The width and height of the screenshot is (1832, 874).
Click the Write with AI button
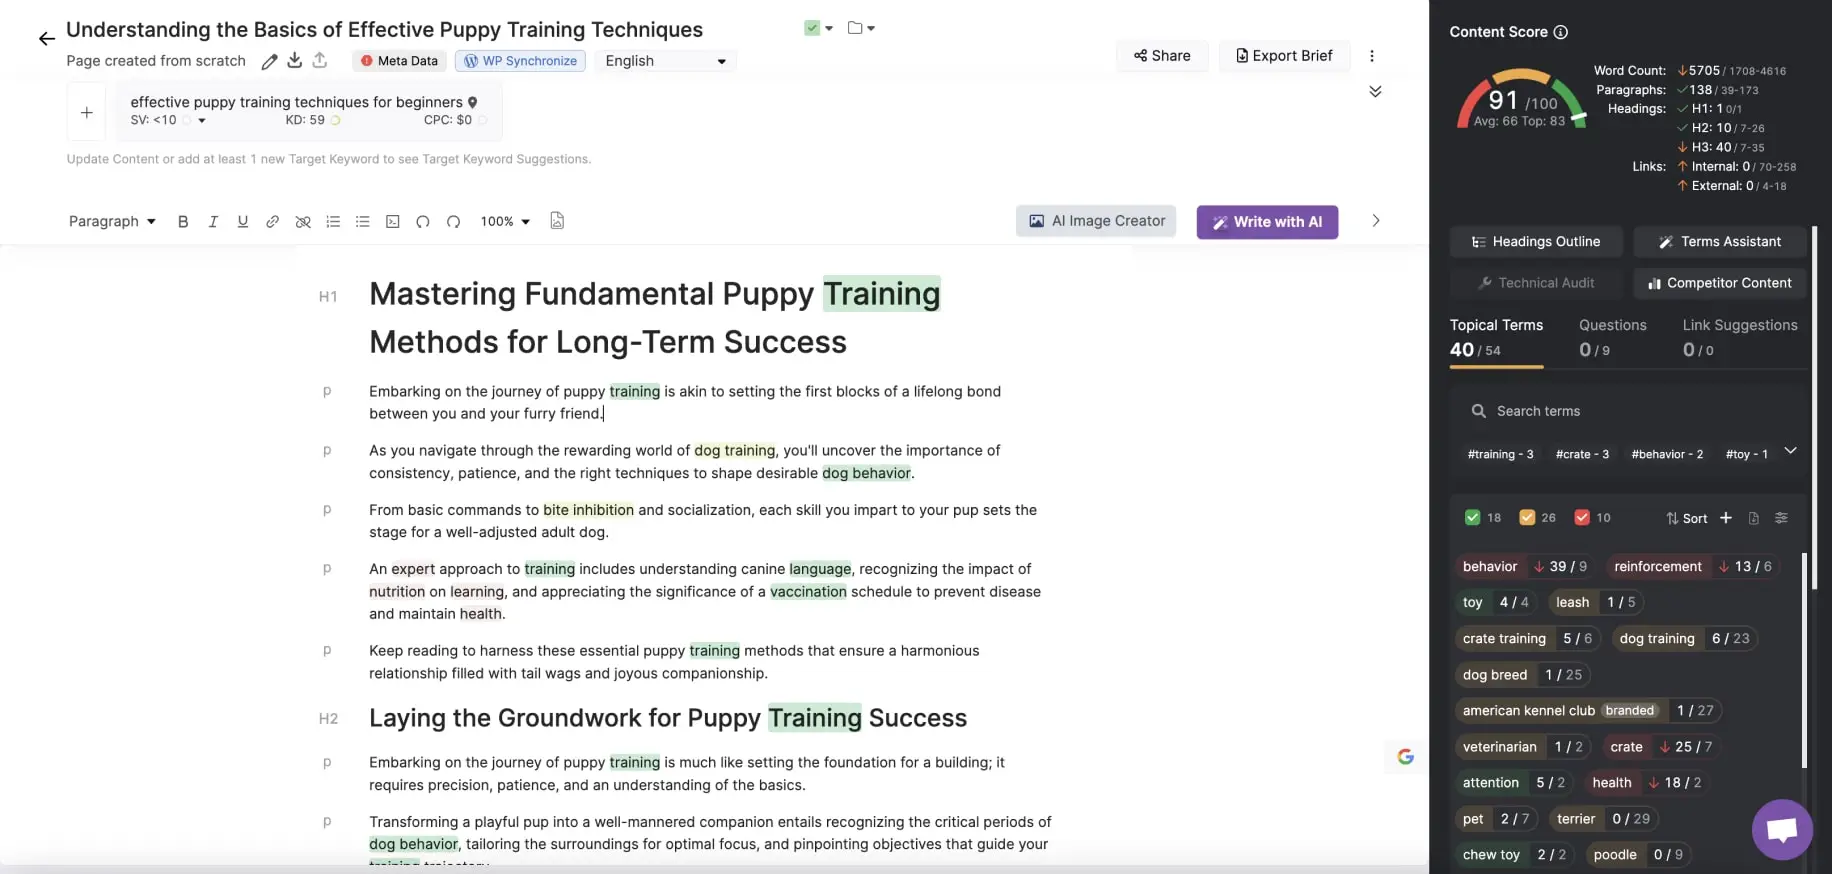point(1267,222)
